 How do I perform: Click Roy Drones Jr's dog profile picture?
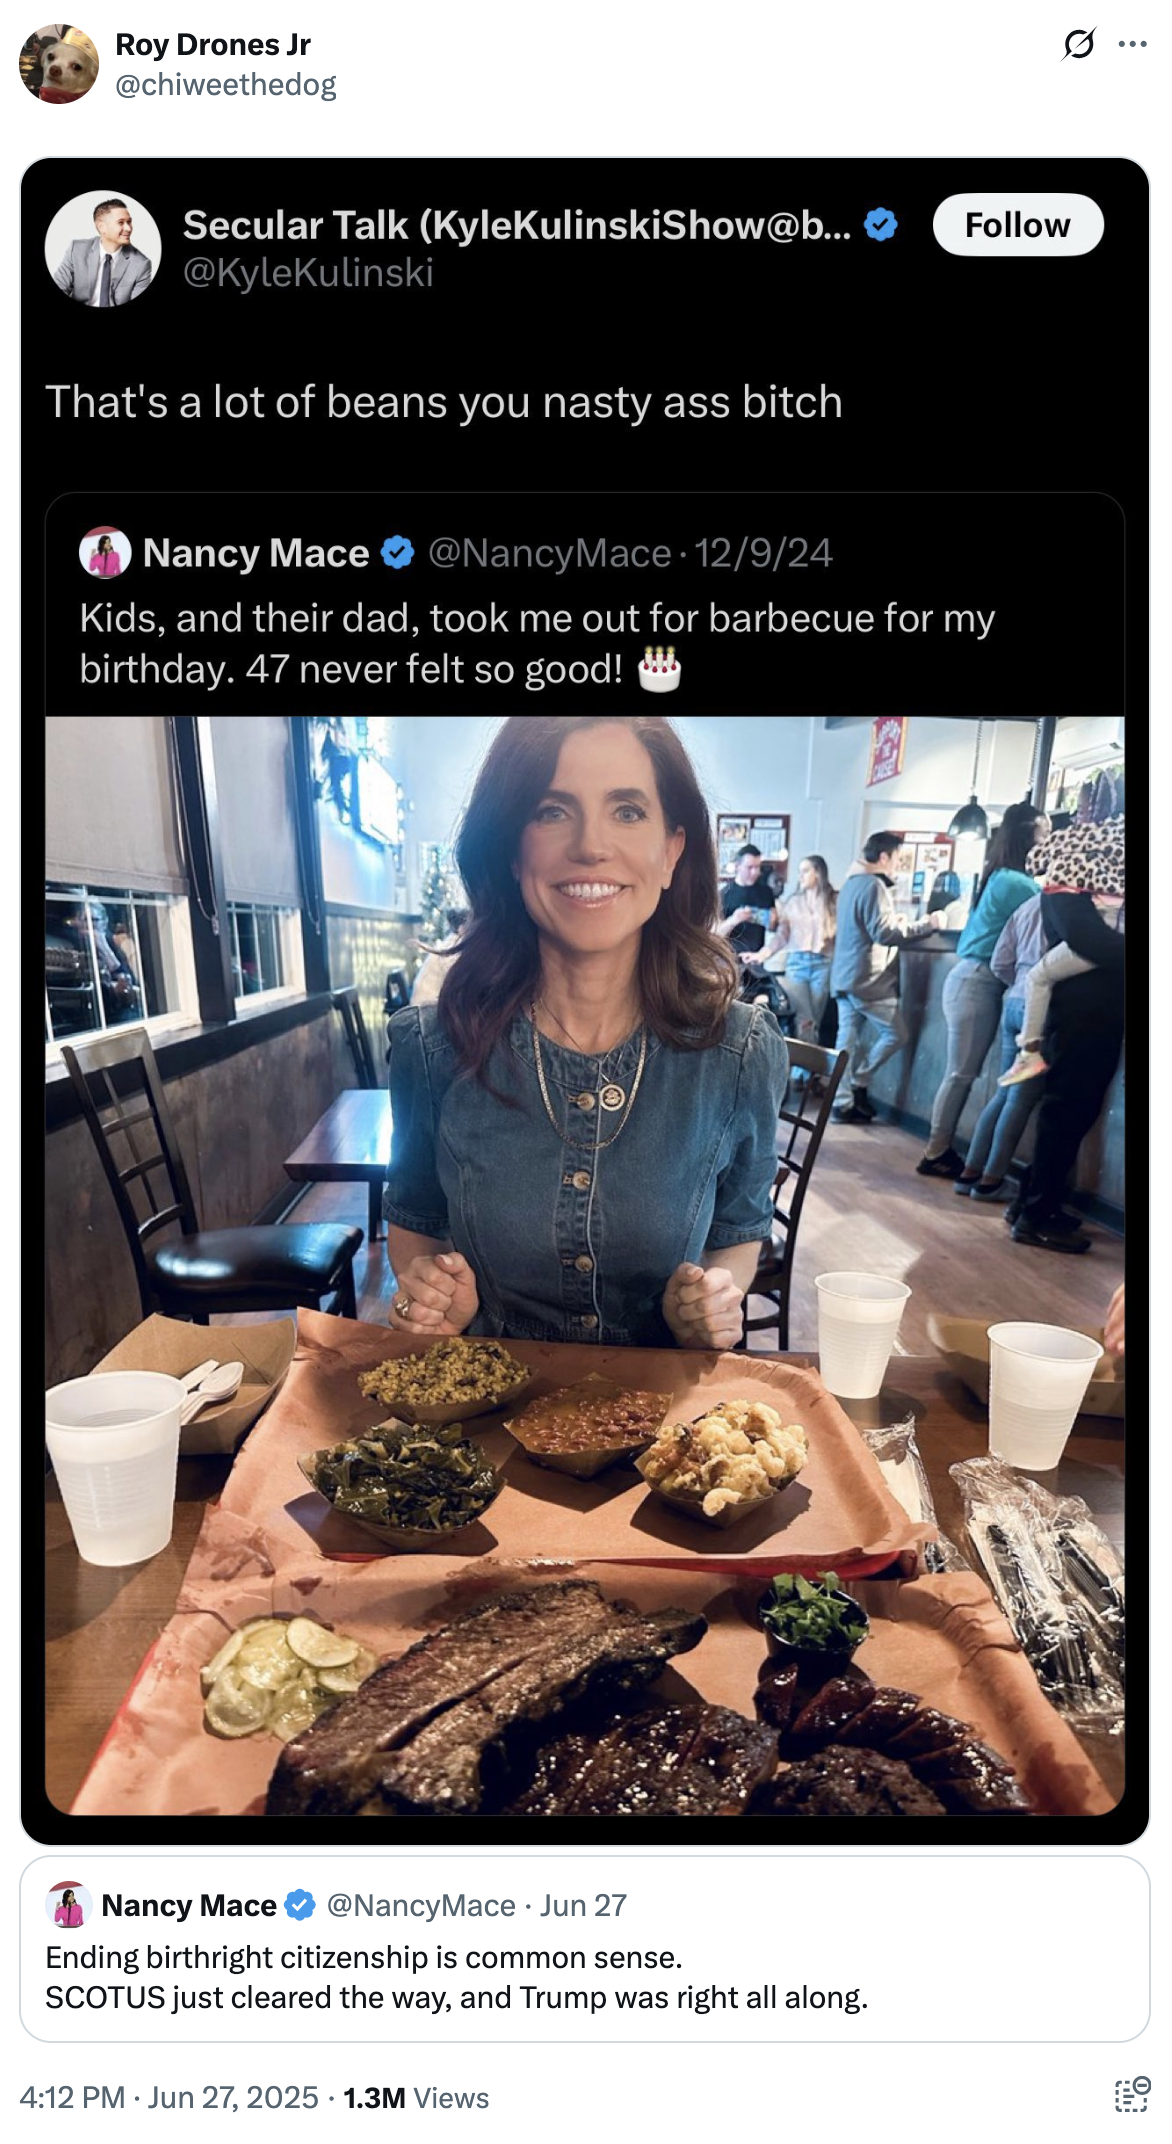pos(59,64)
